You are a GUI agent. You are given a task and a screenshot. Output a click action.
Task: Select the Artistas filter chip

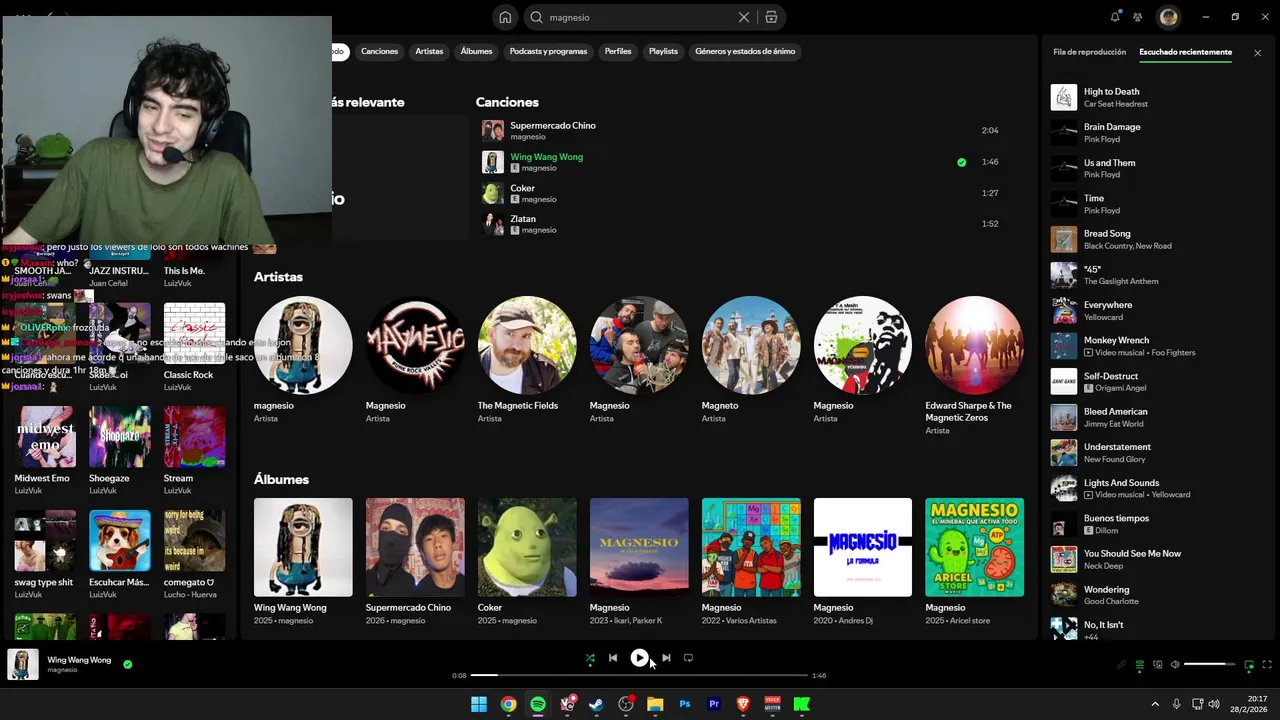tap(429, 51)
